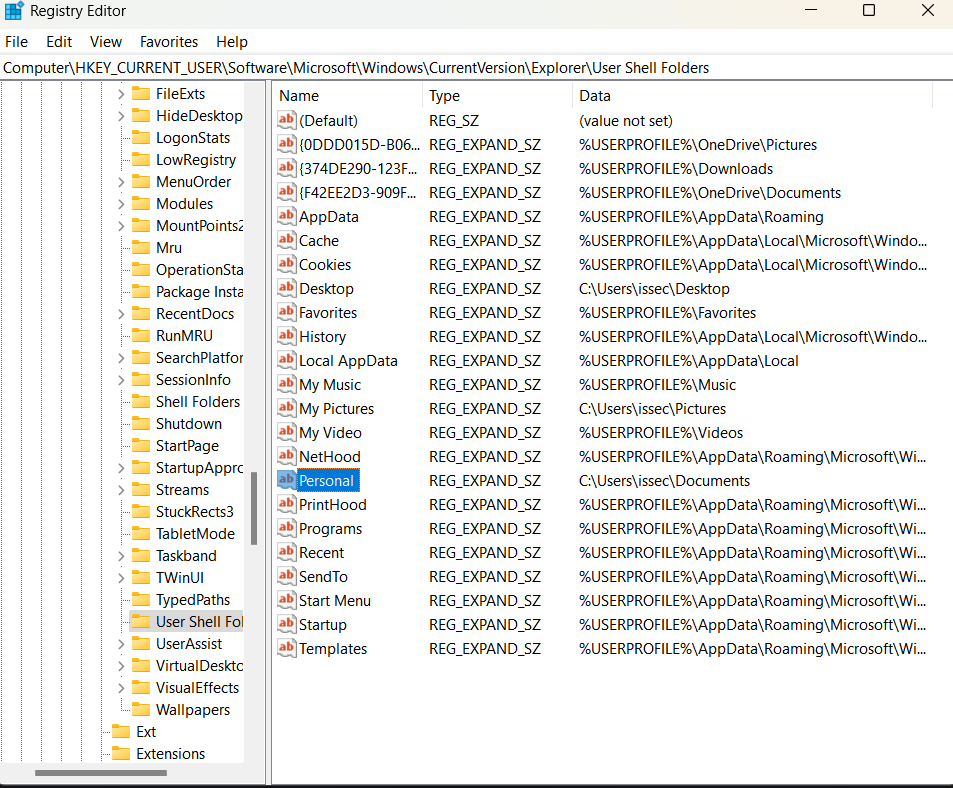Click the C:\Users\issec\Documents data cell
This screenshot has width=953, height=788.
(664, 481)
